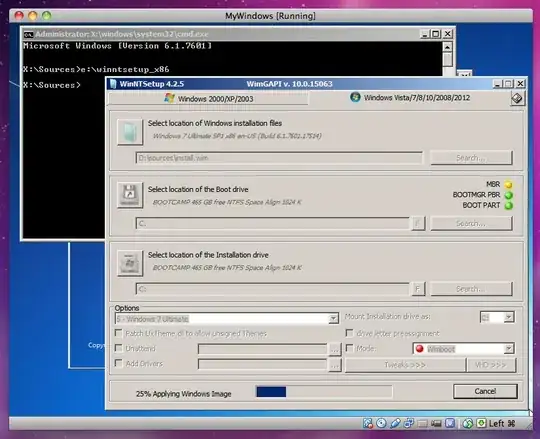540x439 pixels.
Task: Click the cmd window scrollbar thumb
Action: click(x=447, y=60)
